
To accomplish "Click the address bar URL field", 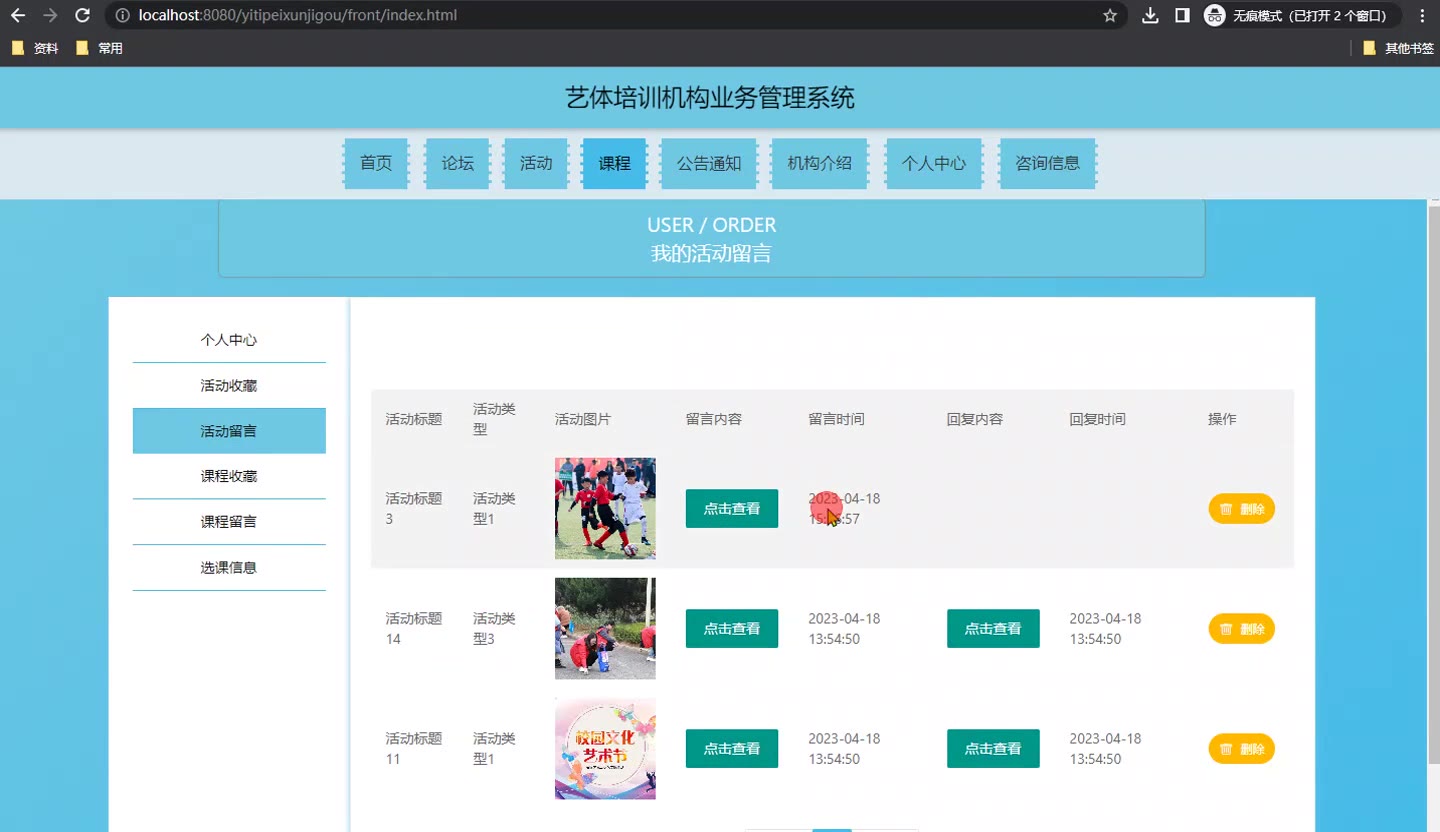I will [x=600, y=15].
